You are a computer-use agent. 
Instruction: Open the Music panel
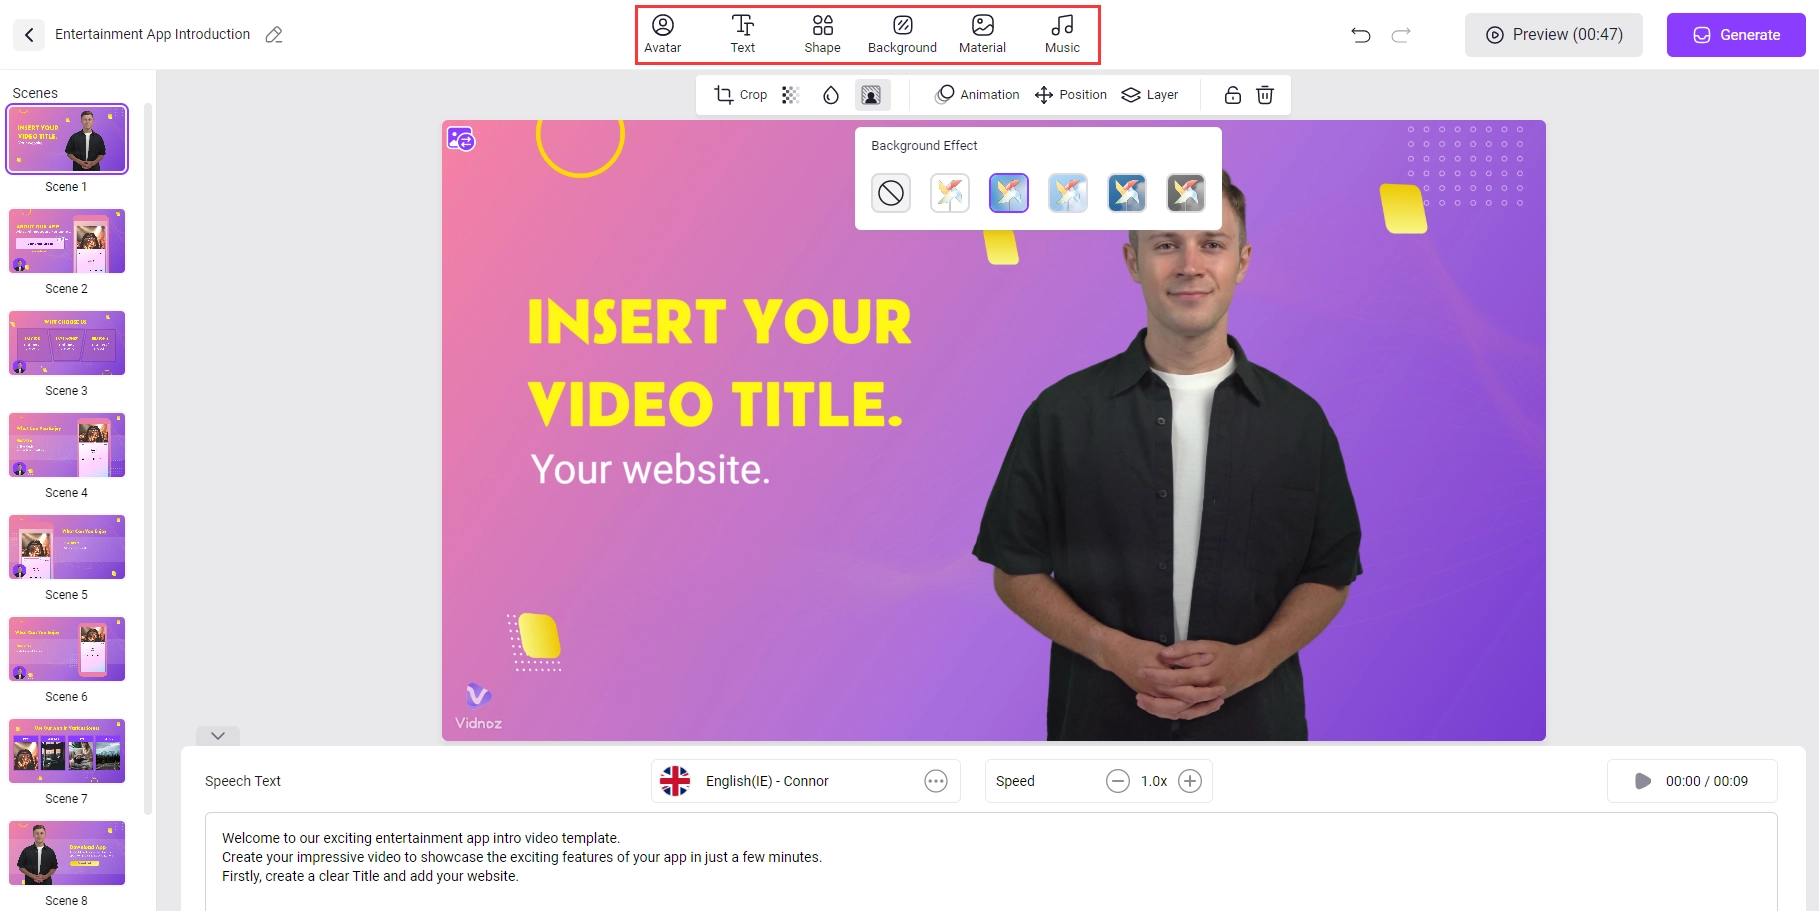pos(1062,34)
